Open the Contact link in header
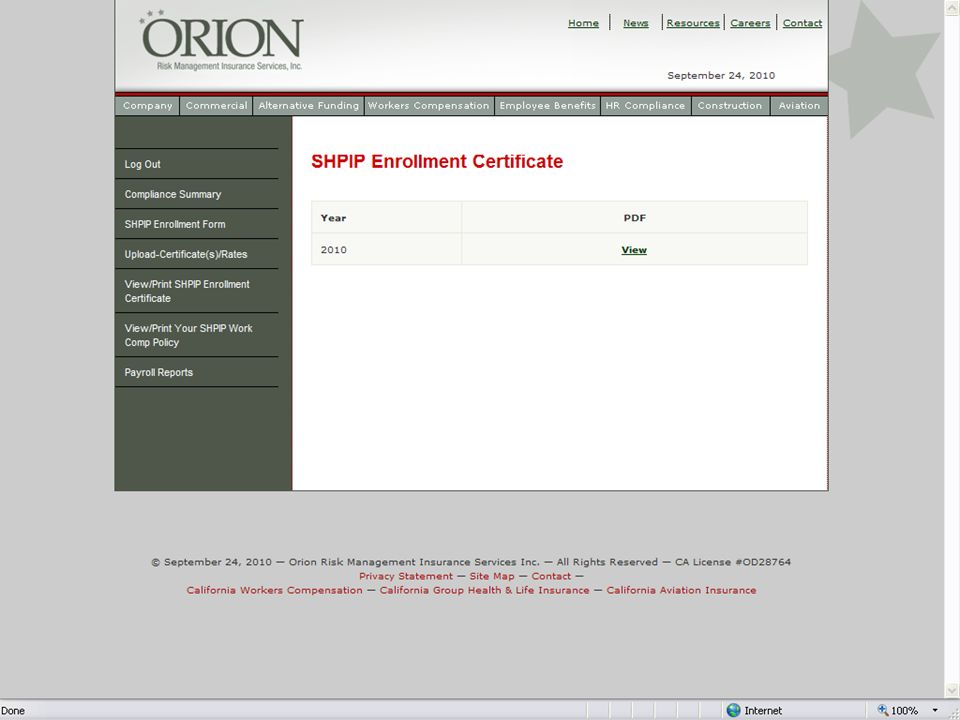Screen dimensions: 960x720 click(x=802, y=23)
